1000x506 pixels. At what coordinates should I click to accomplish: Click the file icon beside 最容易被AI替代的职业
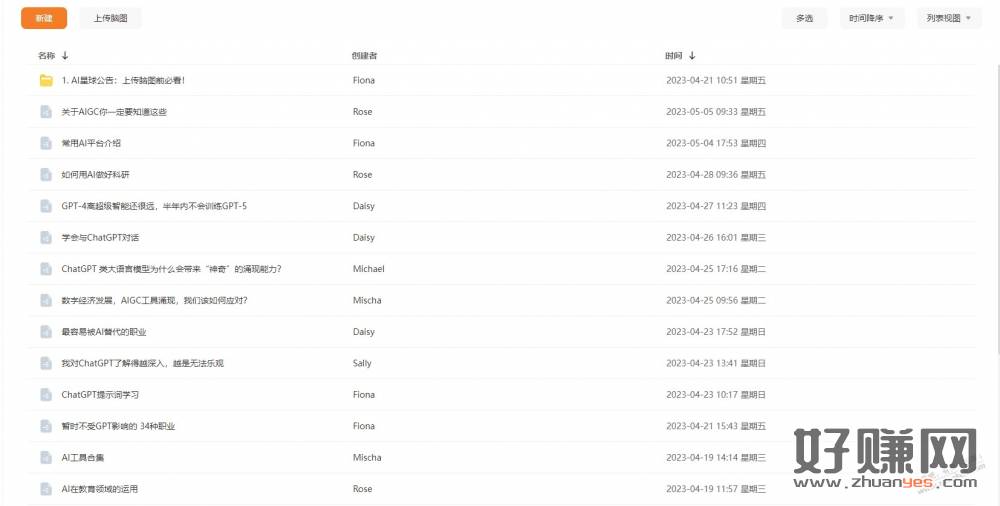click(46, 332)
